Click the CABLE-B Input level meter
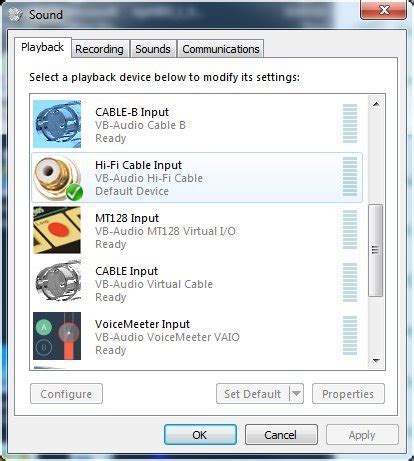 [350, 124]
